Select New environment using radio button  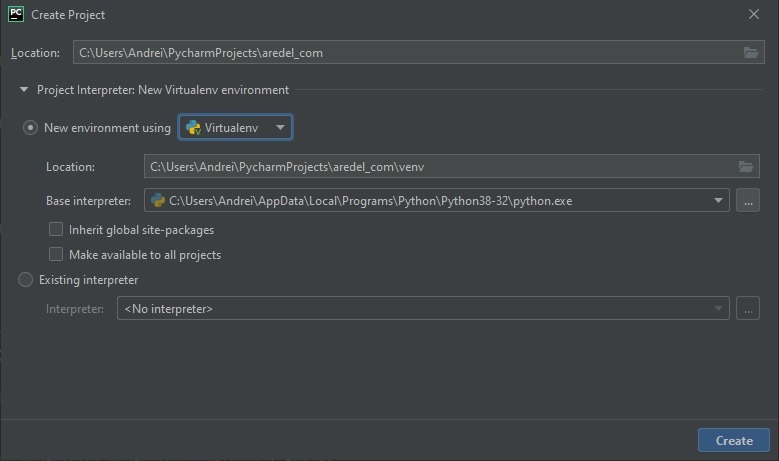(30, 128)
